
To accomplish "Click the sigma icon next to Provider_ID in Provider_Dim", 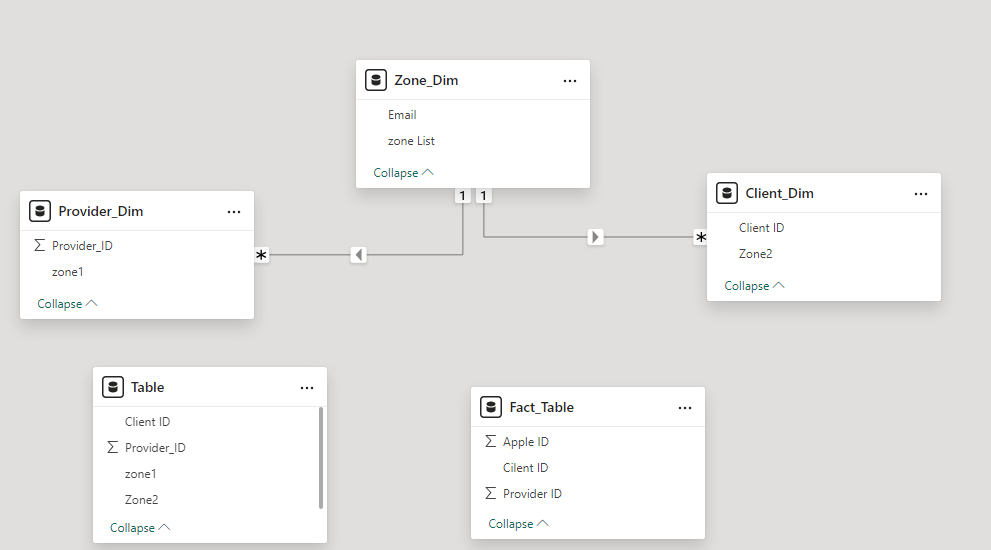I will tap(39, 245).
